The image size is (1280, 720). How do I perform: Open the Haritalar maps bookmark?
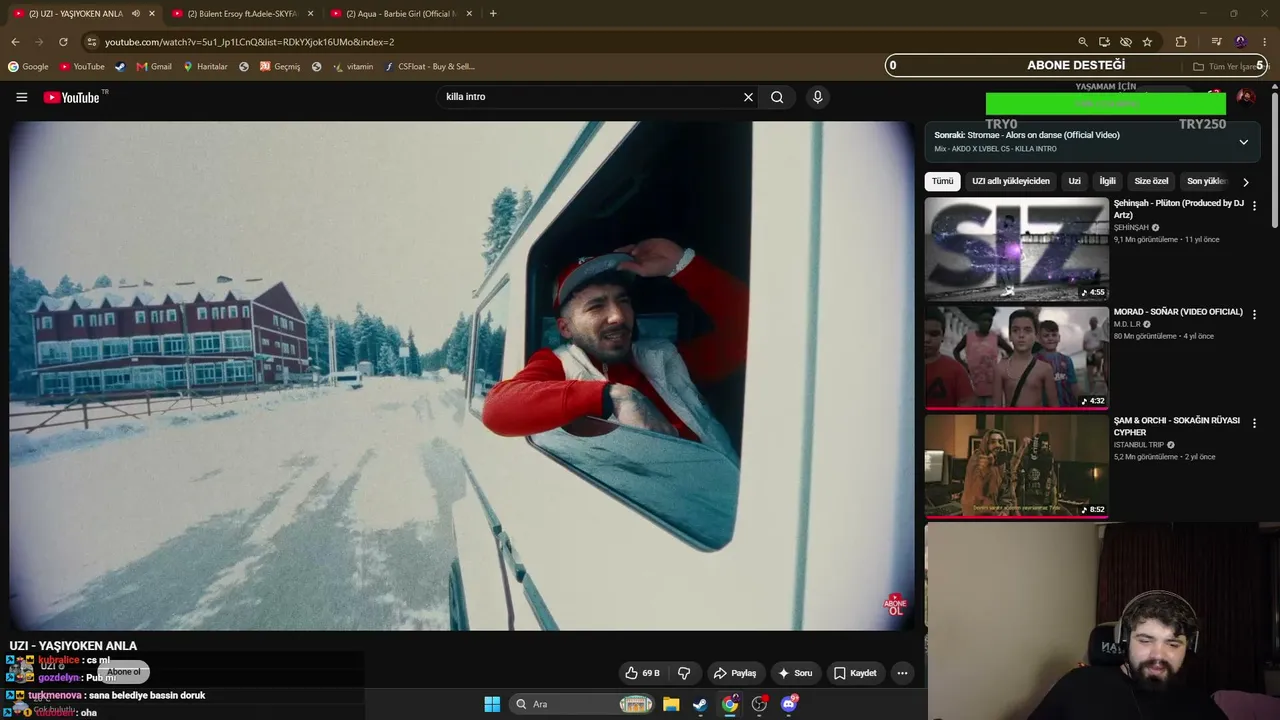205,67
